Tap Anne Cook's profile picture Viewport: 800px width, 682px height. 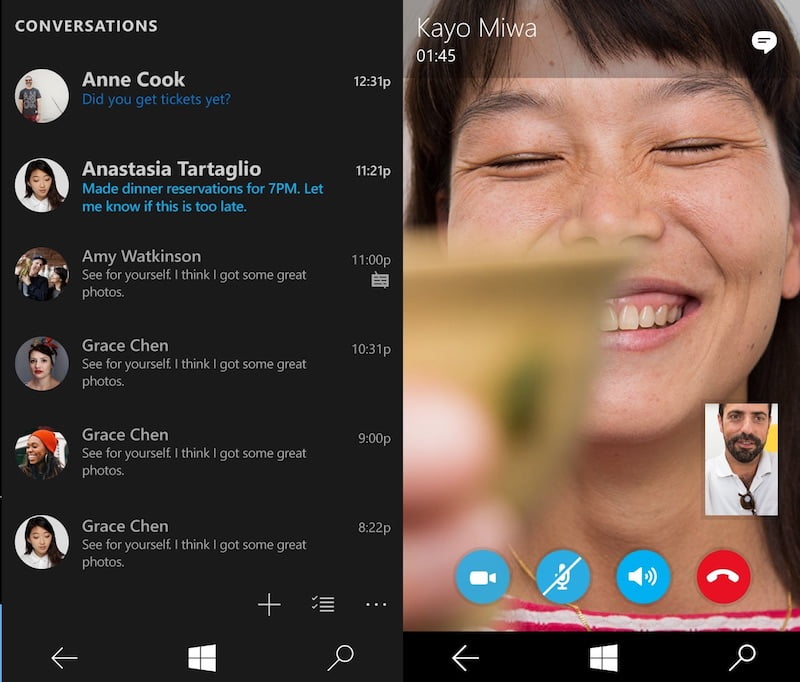pos(42,96)
